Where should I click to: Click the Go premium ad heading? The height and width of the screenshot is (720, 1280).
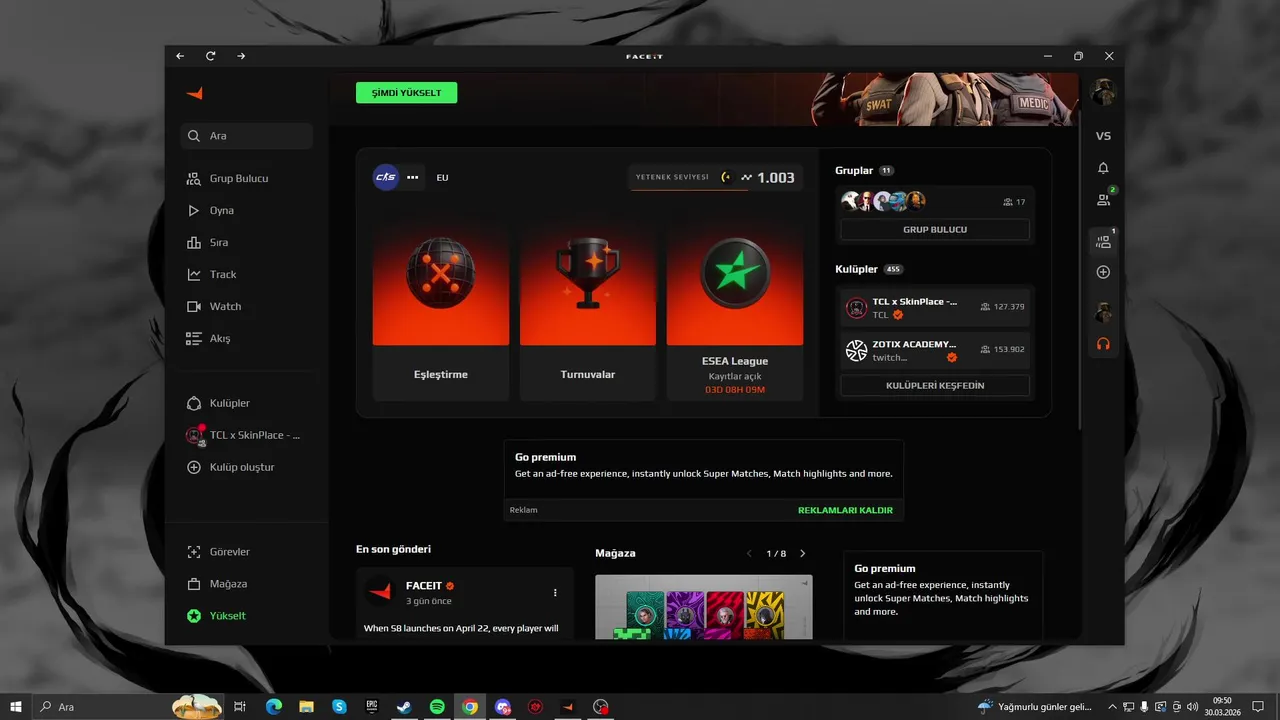coord(546,457)
